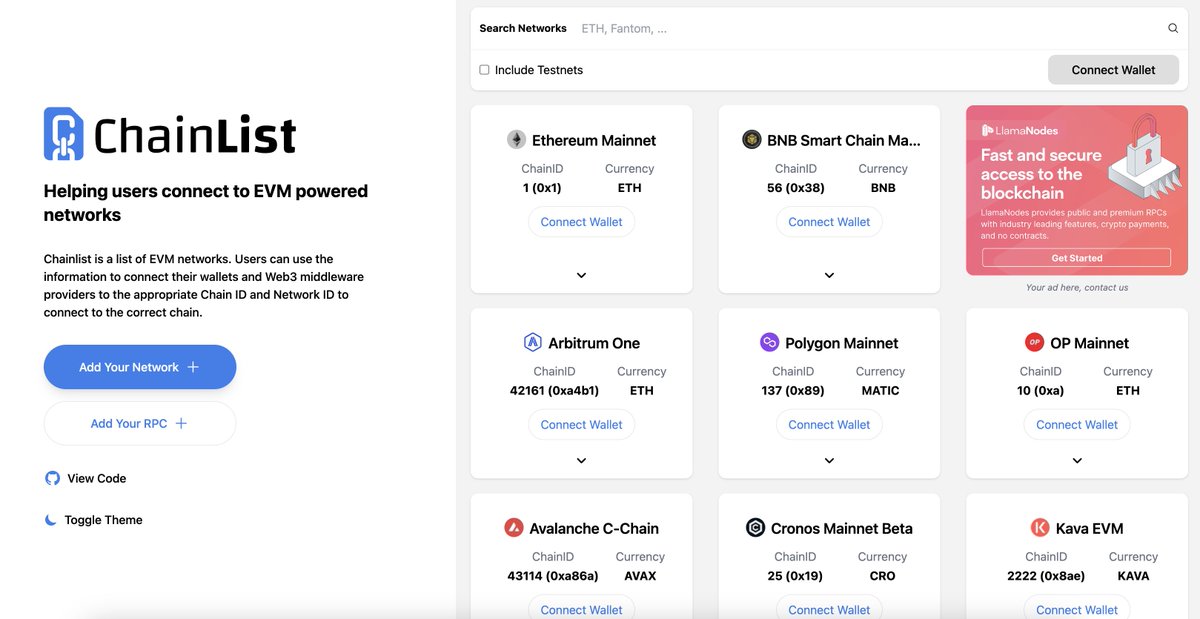Image resolution: width=1200 pixels, height=619 pixels.
Task: Click Get Started in the LlamaNodes ad
Action: (x=1076, y=257)
